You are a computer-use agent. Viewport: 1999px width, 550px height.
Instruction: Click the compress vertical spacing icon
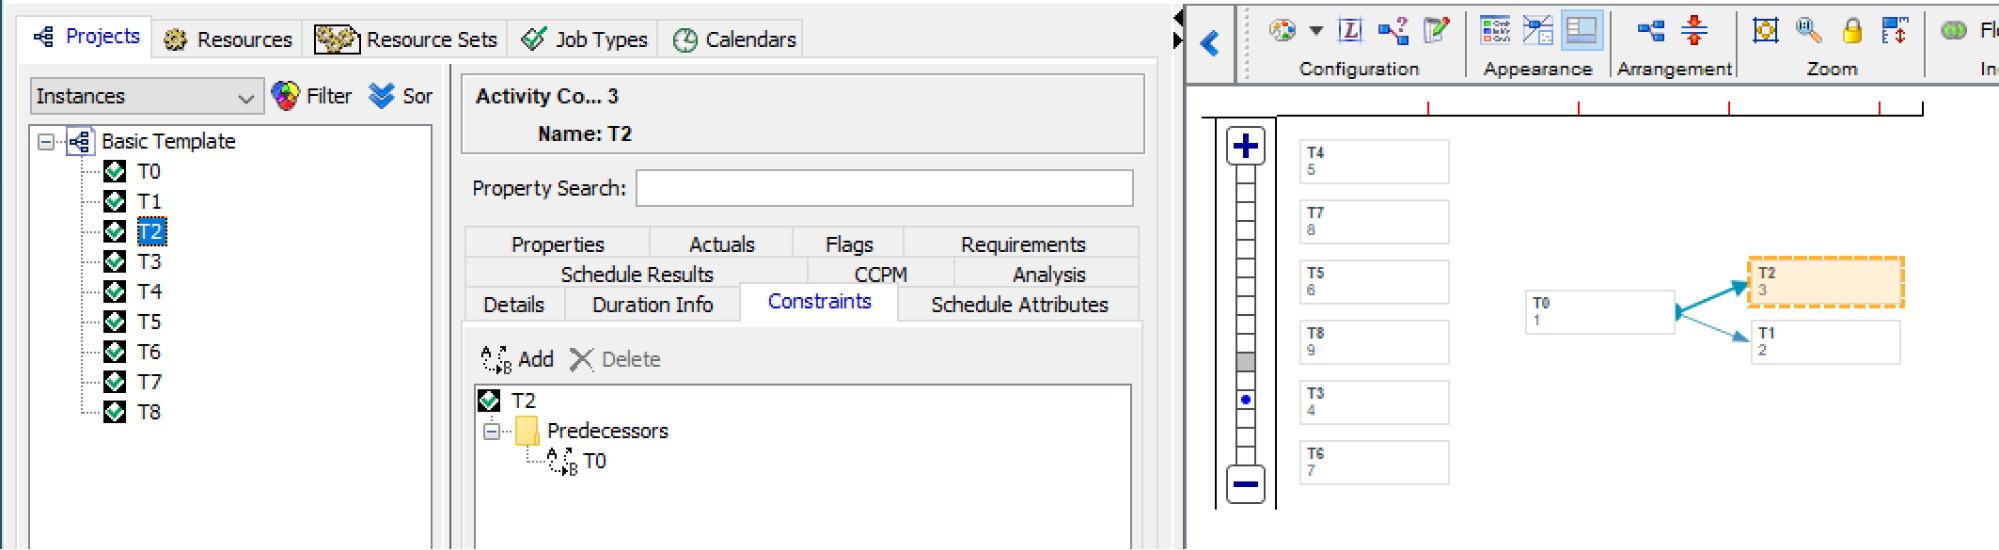(x=1694, y=30)
